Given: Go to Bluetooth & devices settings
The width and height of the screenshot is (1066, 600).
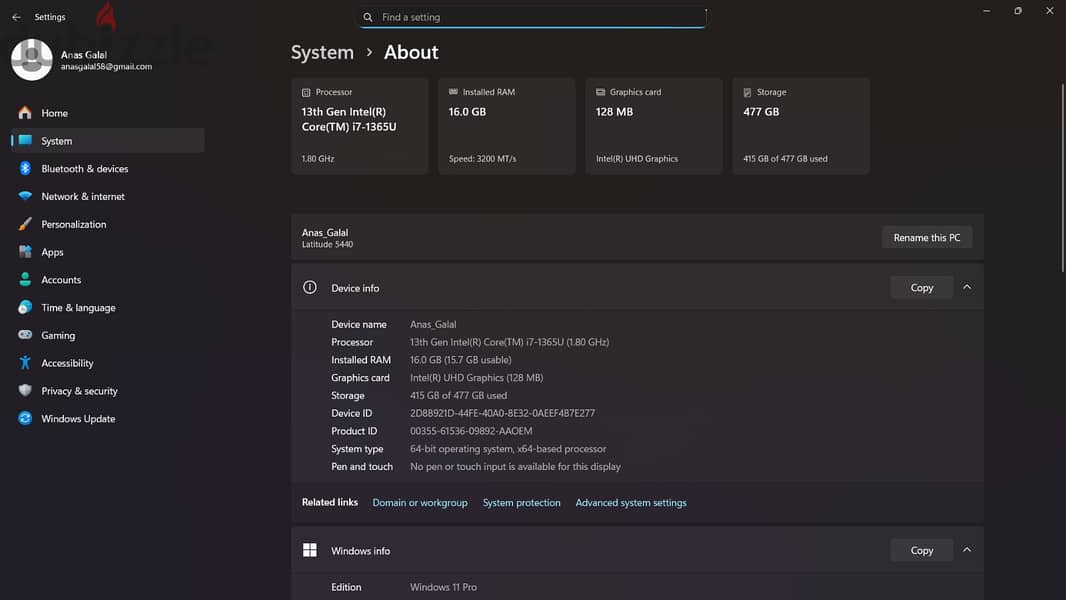Looking at the screenshot, I should 107,169.
